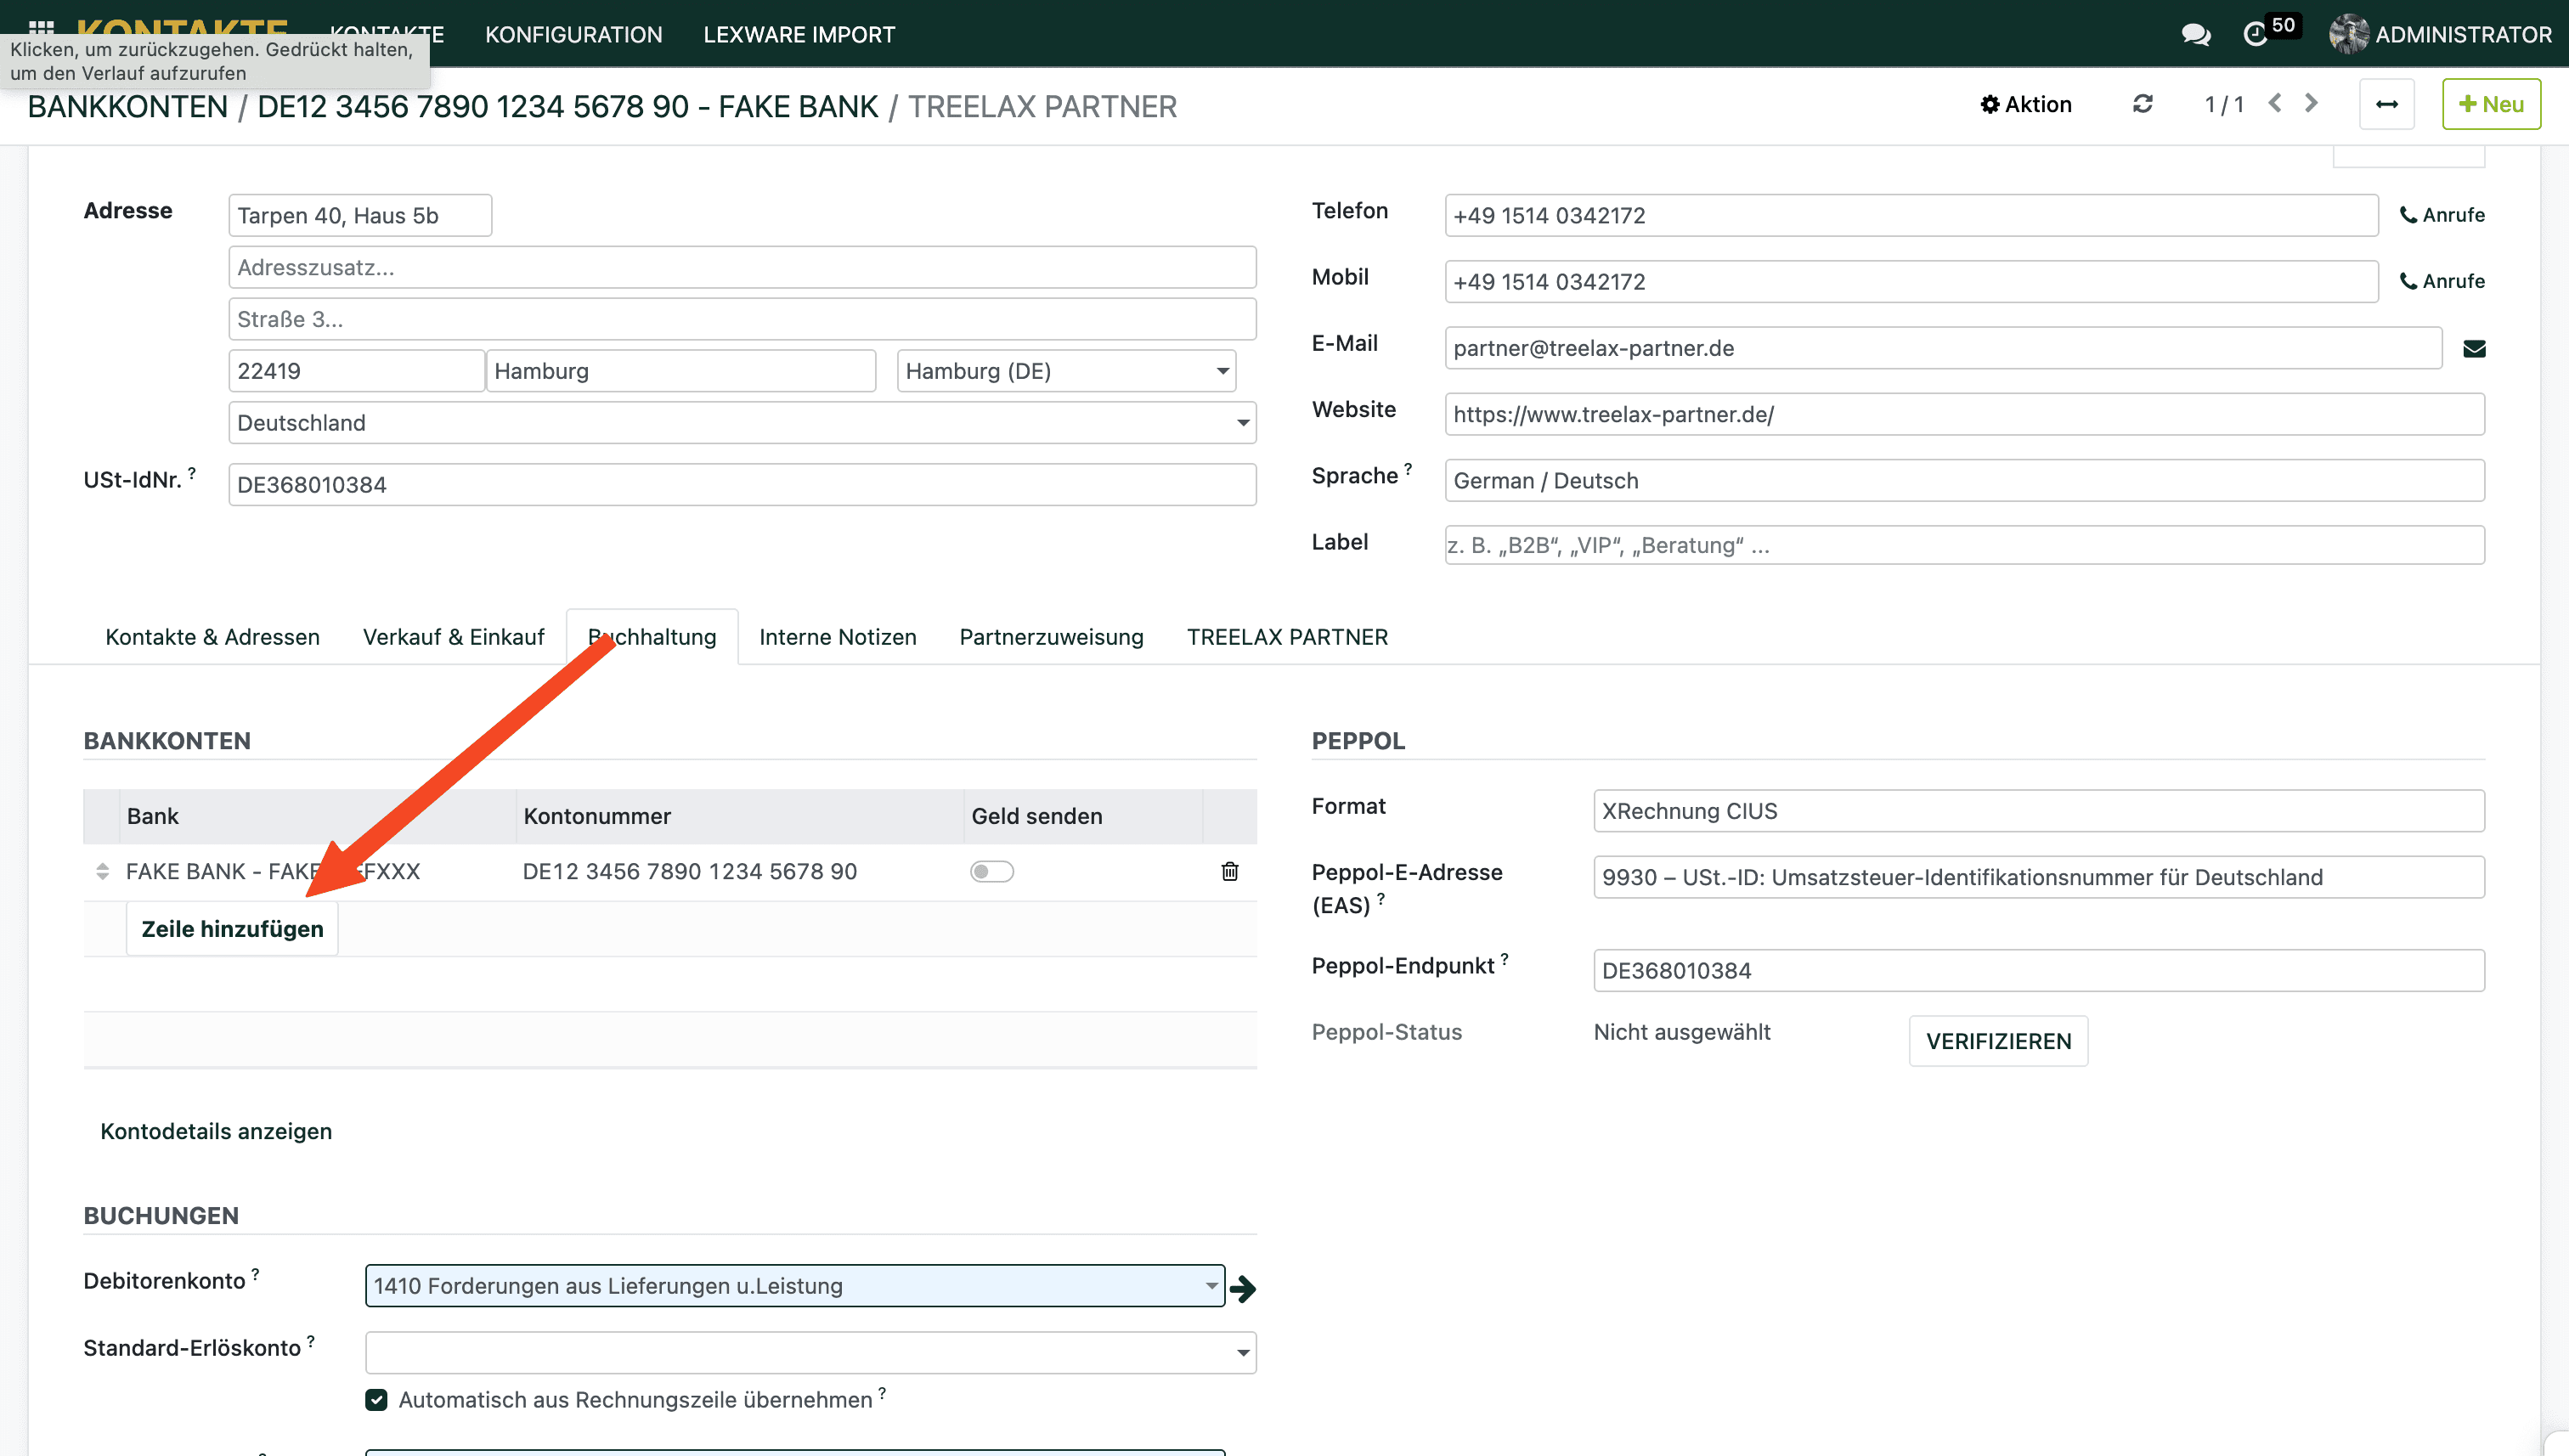Switch to the Verkauf & Einkauf tab
The image size is (2569, 1456).
[x=453, y=637]
